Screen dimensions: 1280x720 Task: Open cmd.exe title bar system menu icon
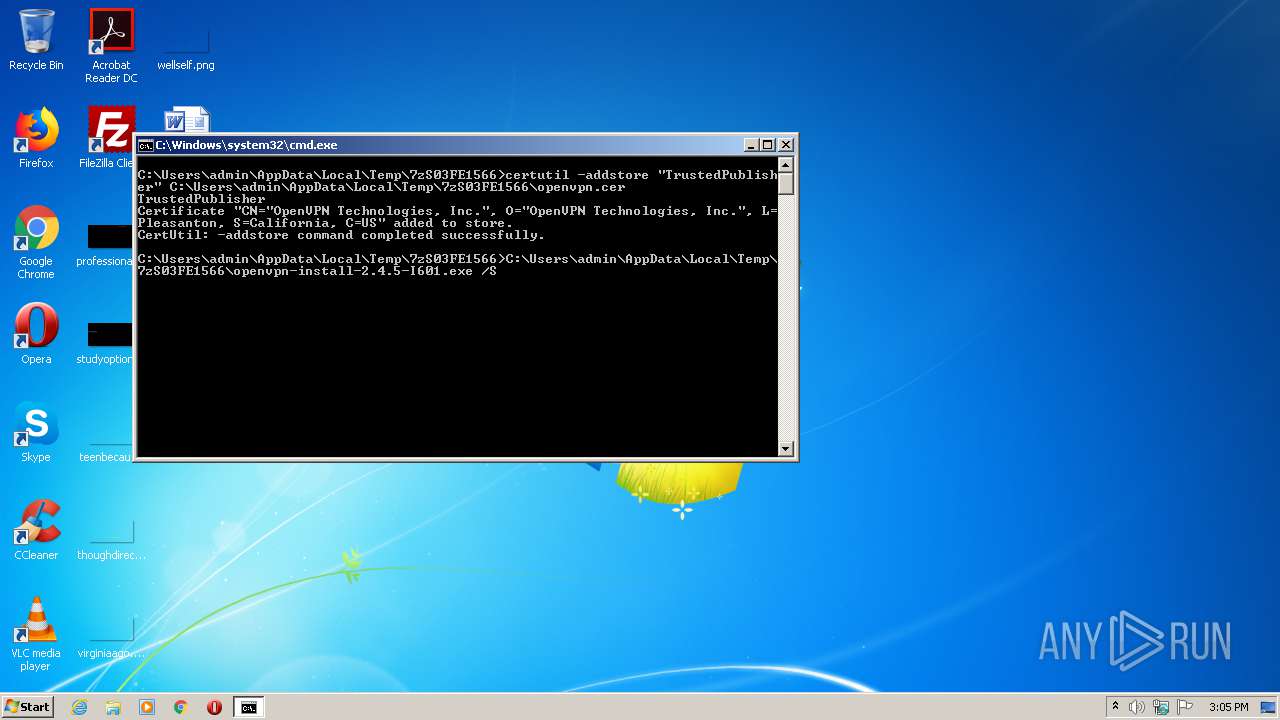[145, 145]
